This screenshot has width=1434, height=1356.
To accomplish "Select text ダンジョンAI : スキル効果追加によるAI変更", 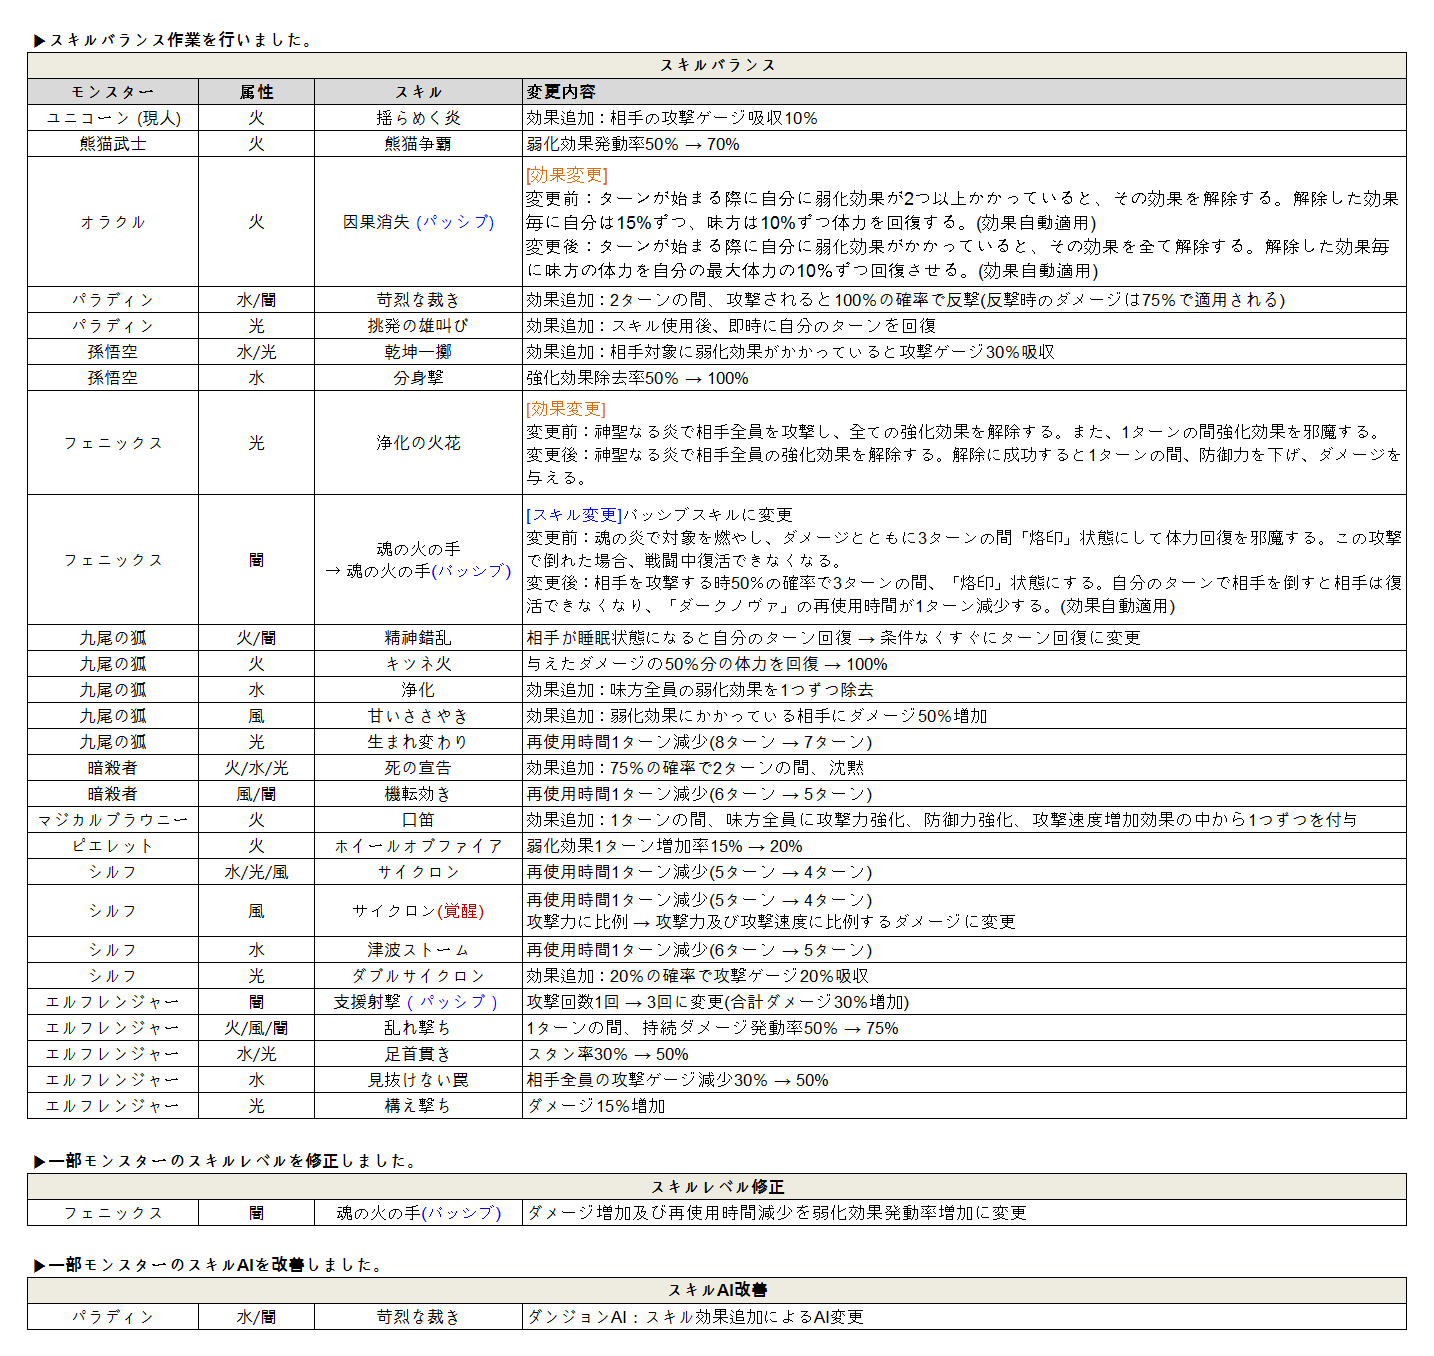I will (x=695, y=1317).
